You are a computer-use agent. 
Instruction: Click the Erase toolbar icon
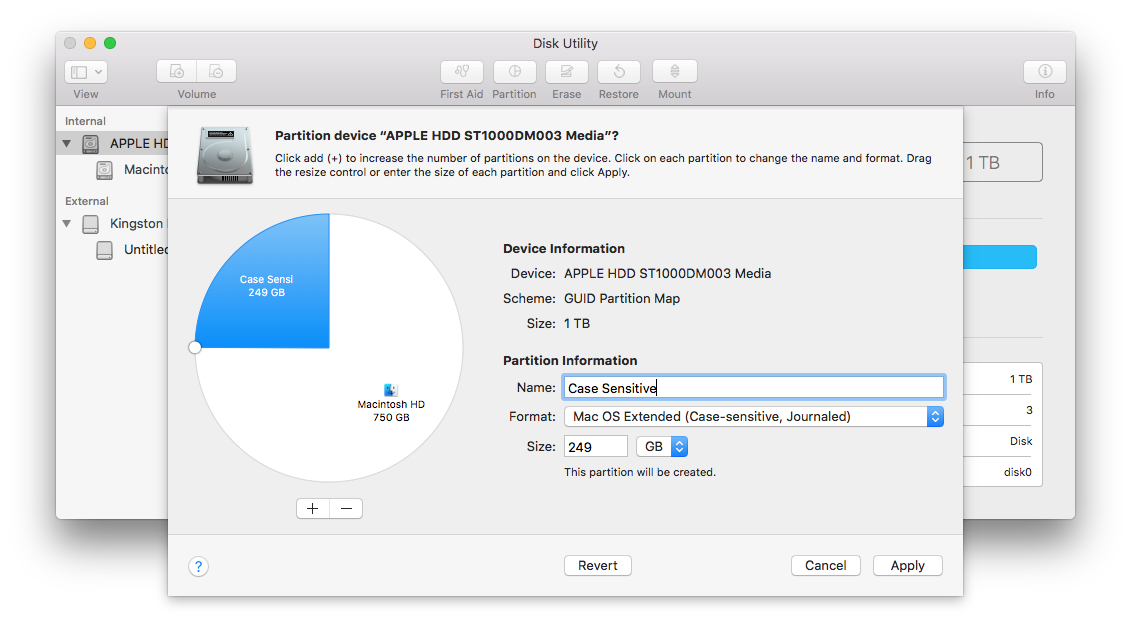566,71
